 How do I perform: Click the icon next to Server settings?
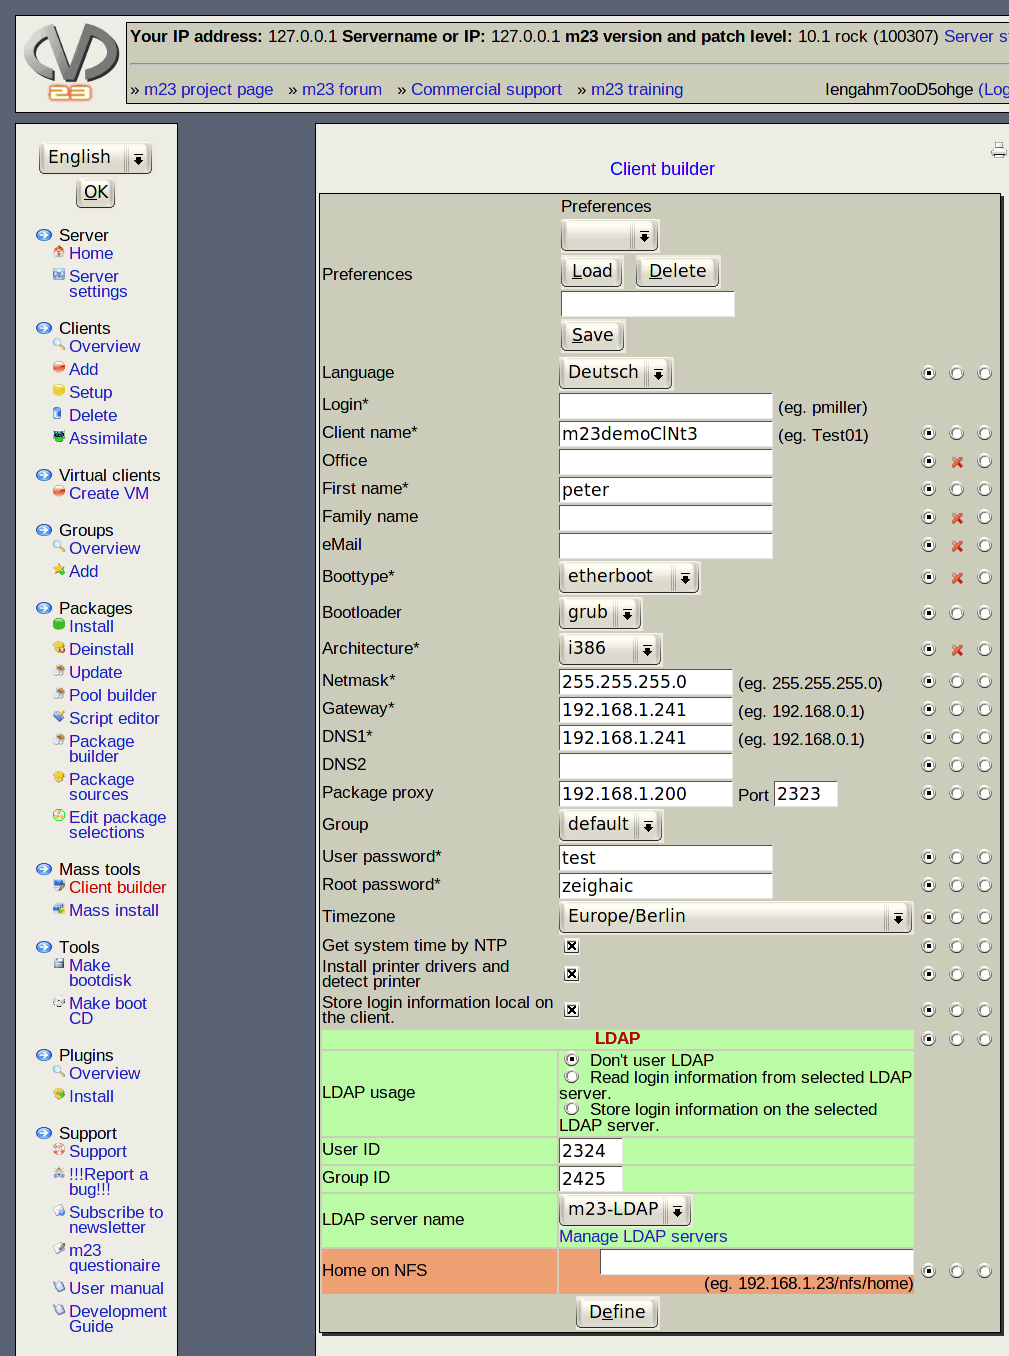[x=59, y=275]
